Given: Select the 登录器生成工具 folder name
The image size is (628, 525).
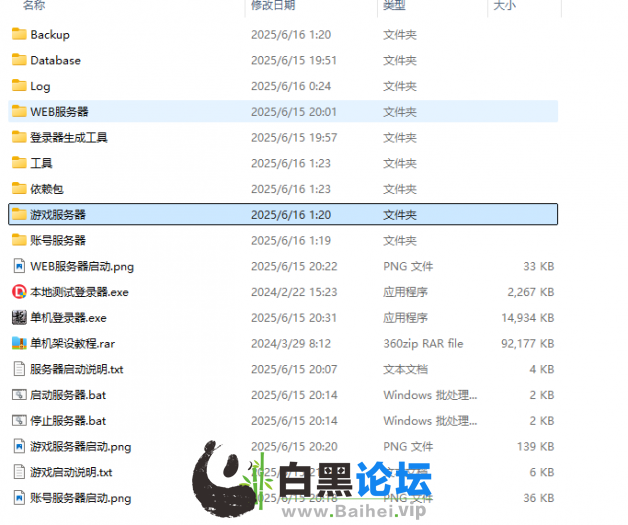Looking at the screenshot, I should [x=69, y=137].
